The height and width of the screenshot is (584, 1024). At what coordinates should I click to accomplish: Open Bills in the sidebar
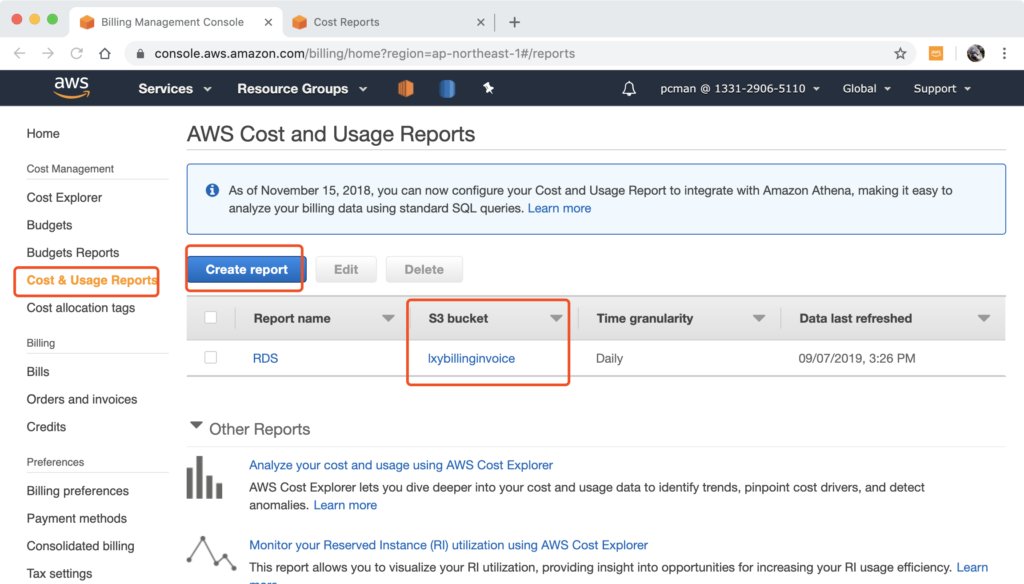(38, 372)
